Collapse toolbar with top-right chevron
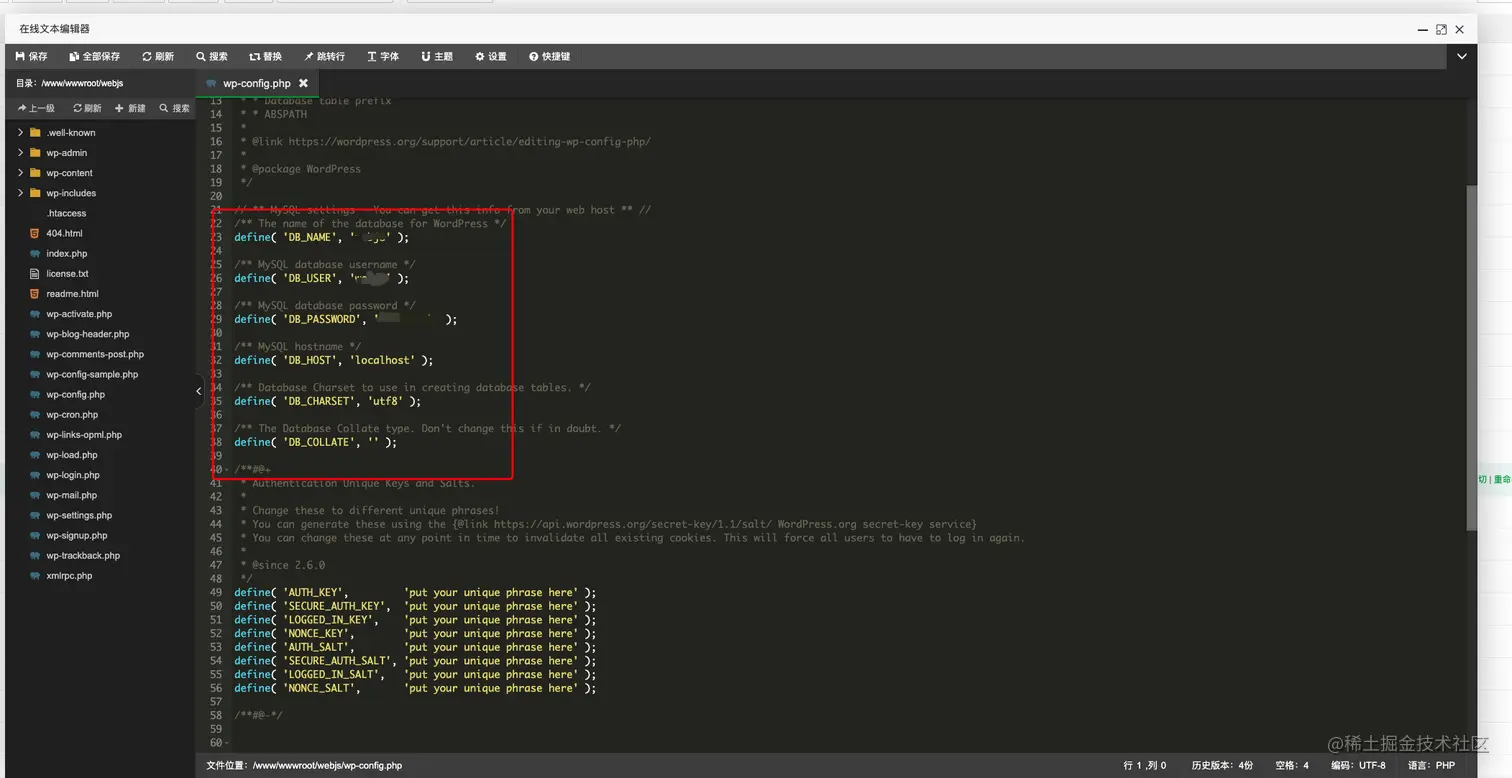 point(1462,57)
